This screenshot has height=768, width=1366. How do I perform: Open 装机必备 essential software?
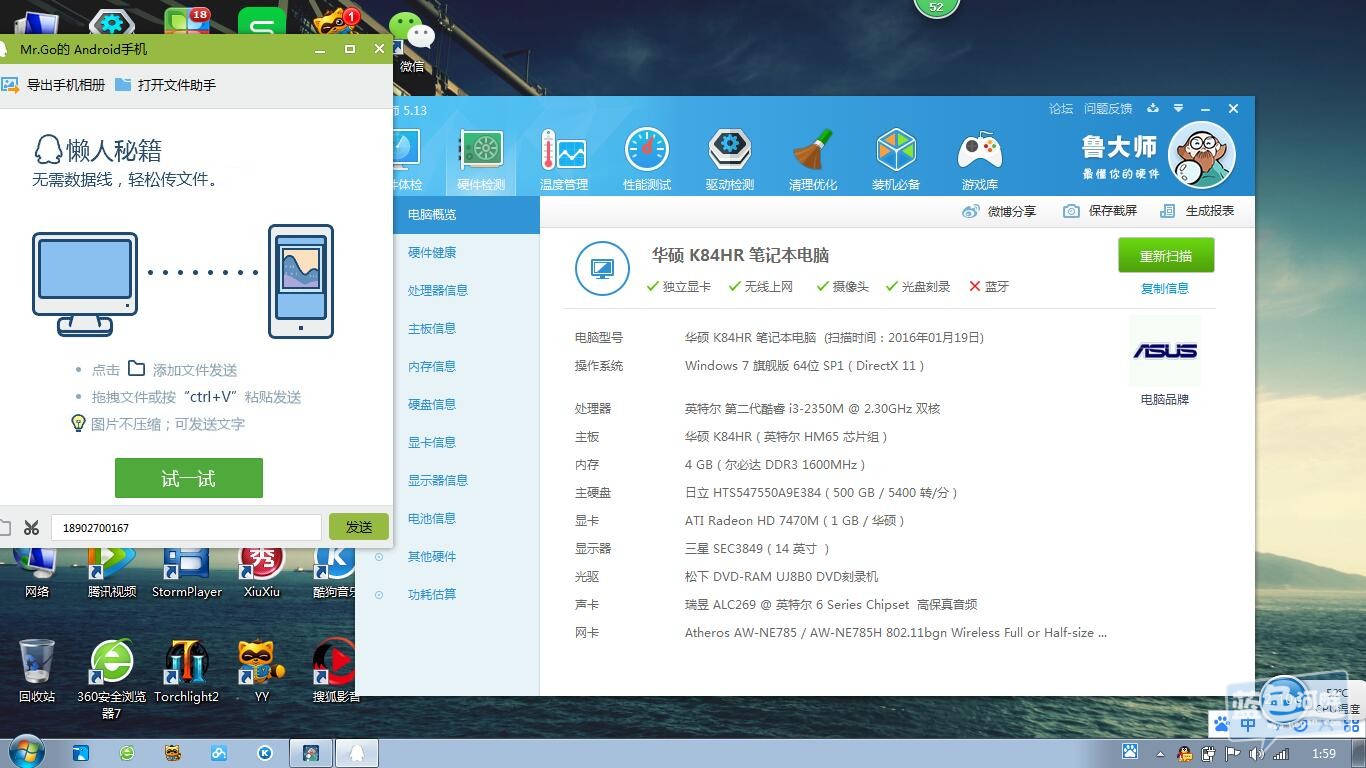896,160
